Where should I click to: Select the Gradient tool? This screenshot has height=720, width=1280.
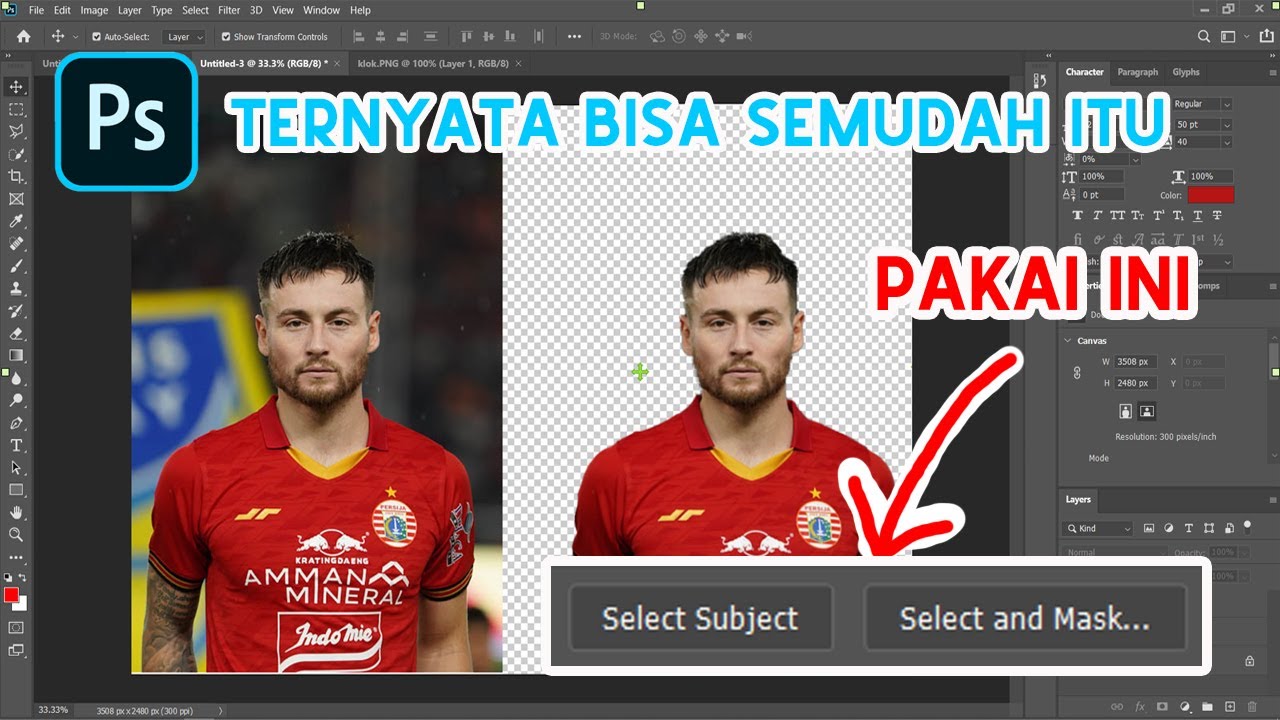point(16,355)
